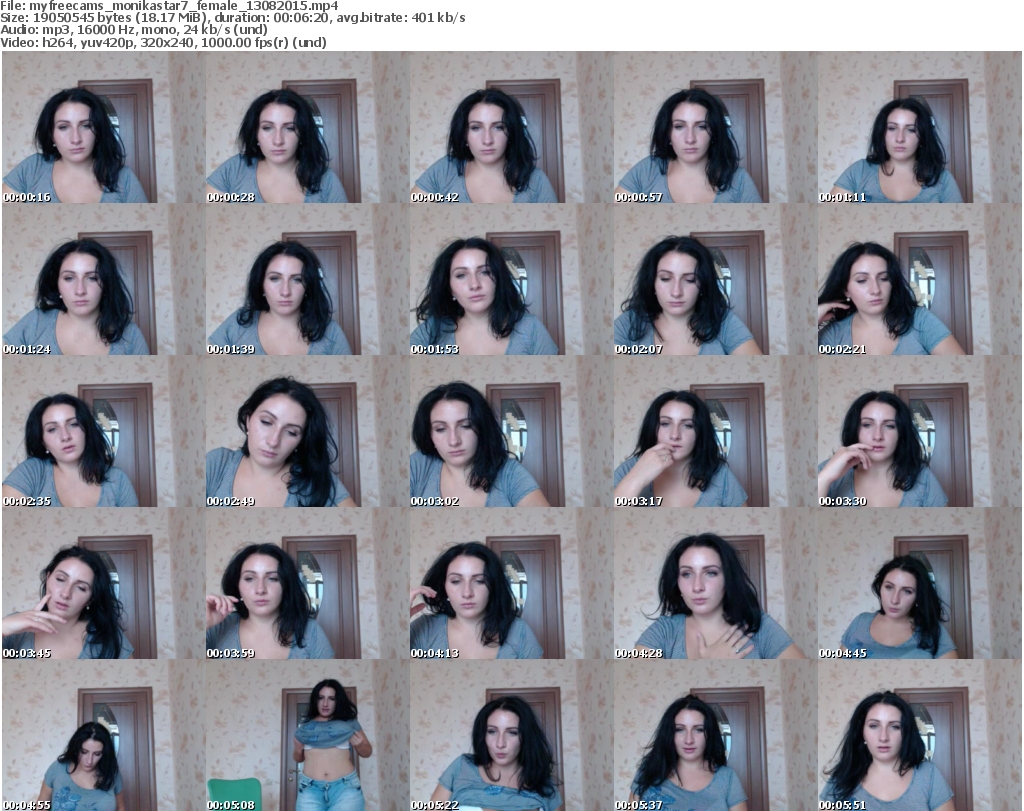Image resolution: width=1024 pixels, height=811 pixels.
Task: Click the thumbnail frame stamped 00:02:07
Action: (x=715, y=279)
